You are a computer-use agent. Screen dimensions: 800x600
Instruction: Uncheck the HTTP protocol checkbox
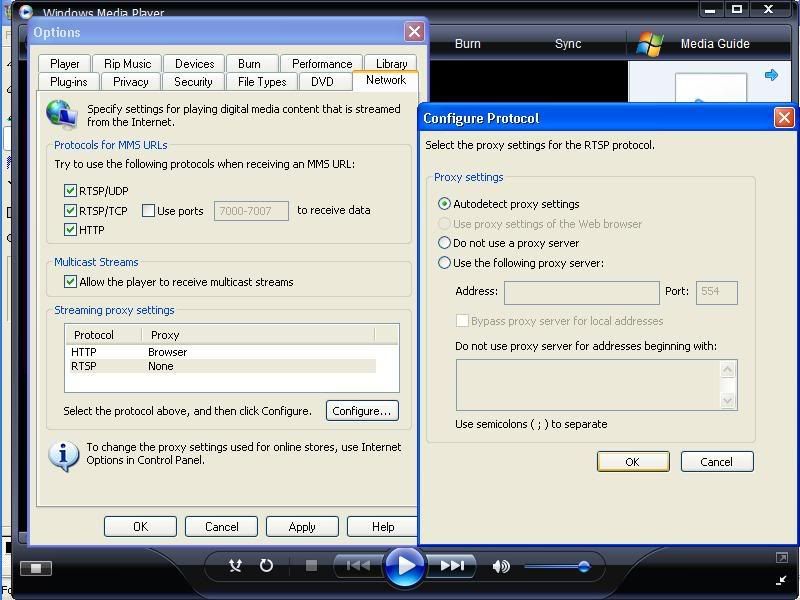click(70, 230)
